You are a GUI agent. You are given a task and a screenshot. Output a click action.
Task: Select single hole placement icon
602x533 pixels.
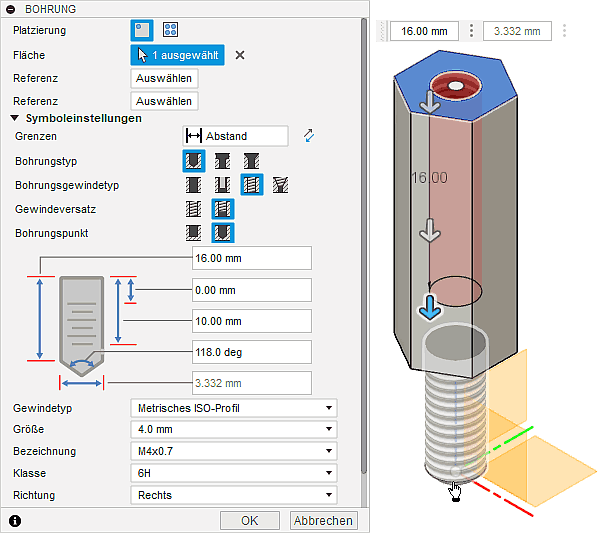point(142,31)
